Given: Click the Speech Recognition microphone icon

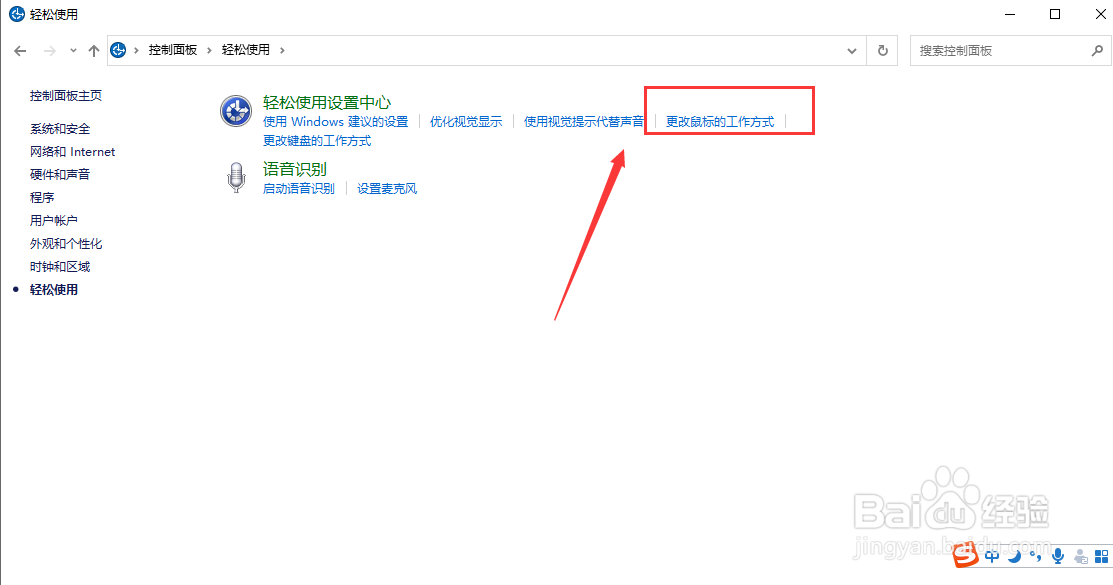Looking at the screenshot, I should point(236,178).
